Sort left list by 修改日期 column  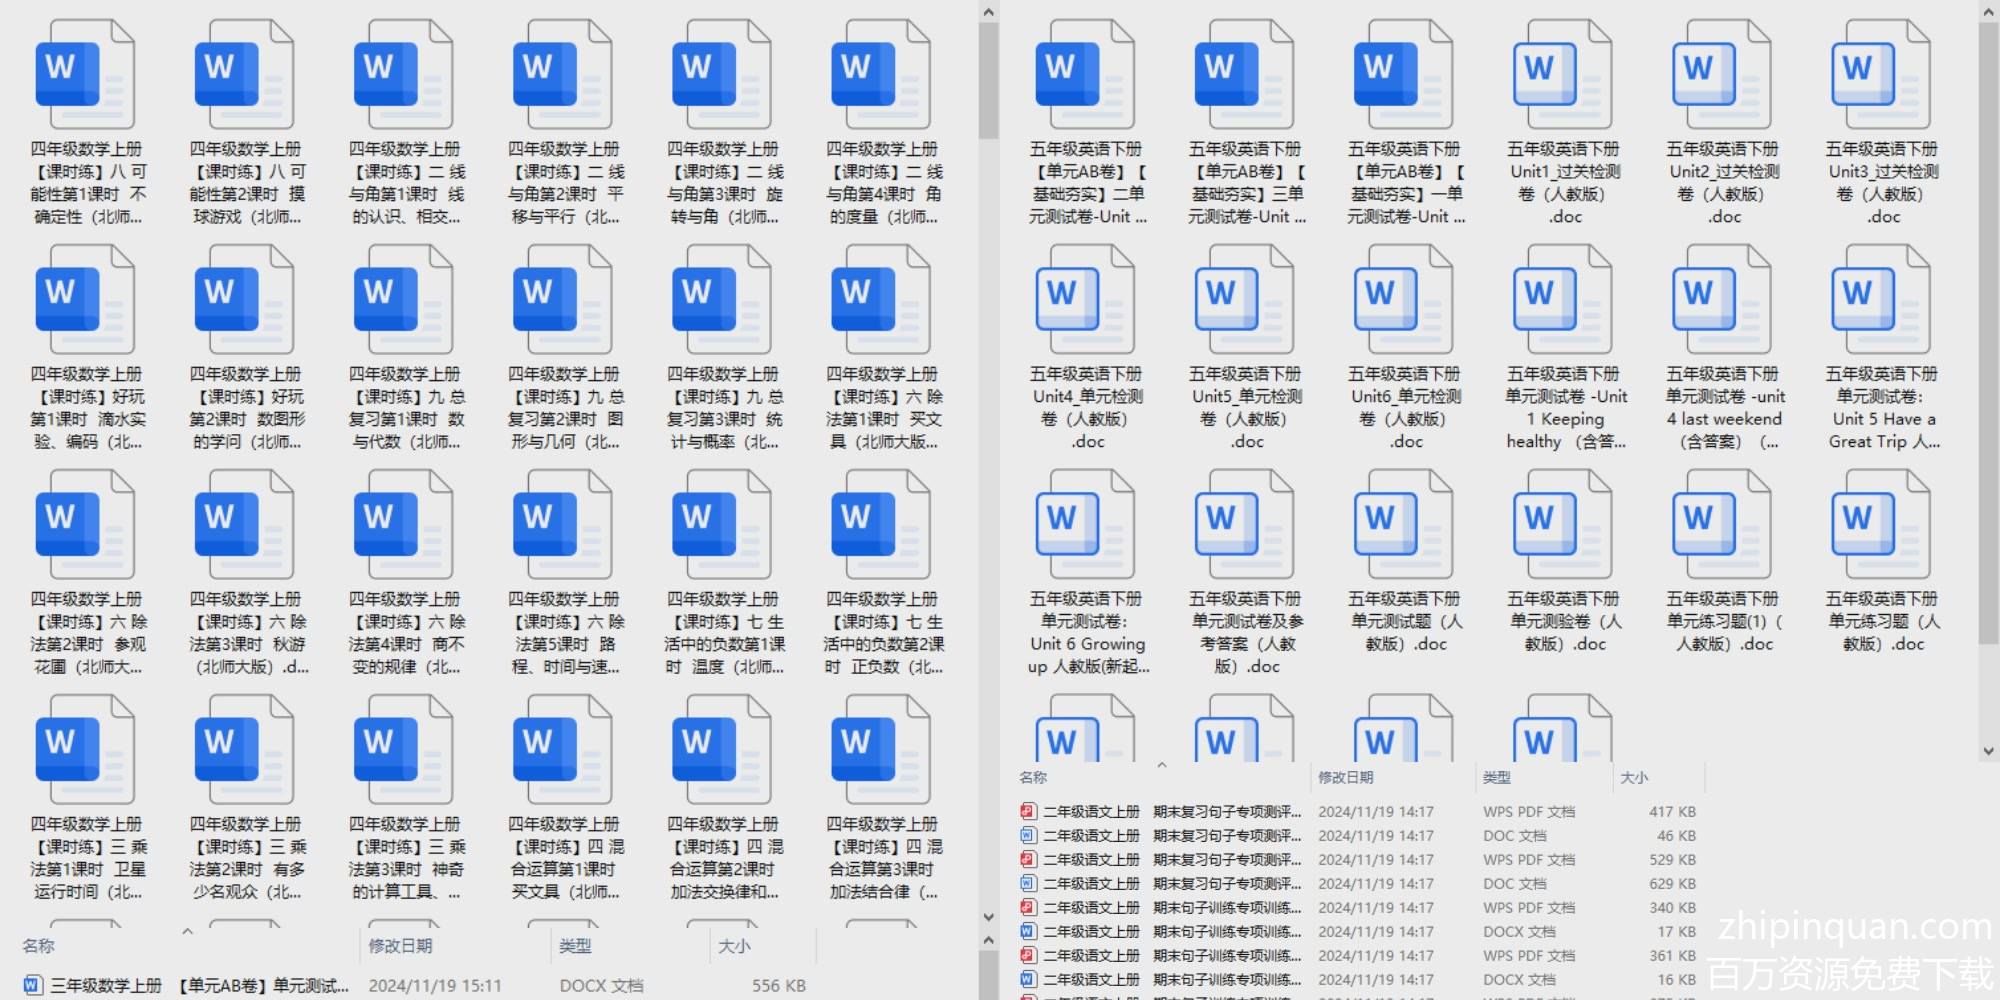pyautogui.click(x=400, y=946)
